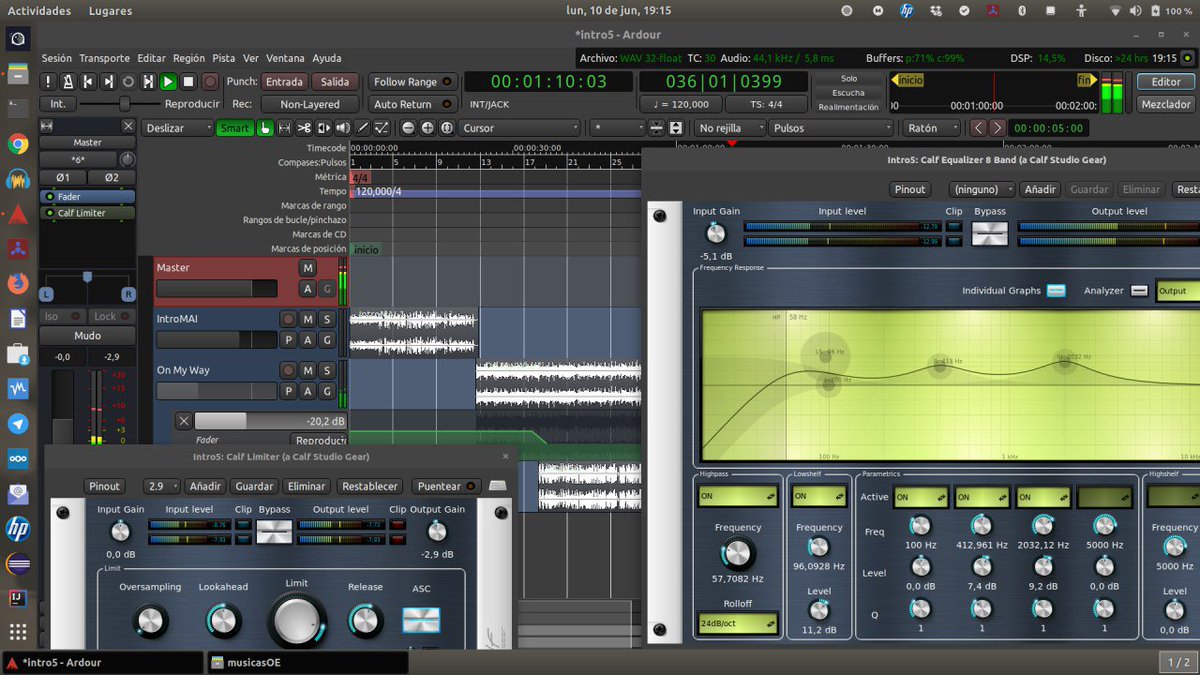Click Pinout in Calf Limiter window

104,486
